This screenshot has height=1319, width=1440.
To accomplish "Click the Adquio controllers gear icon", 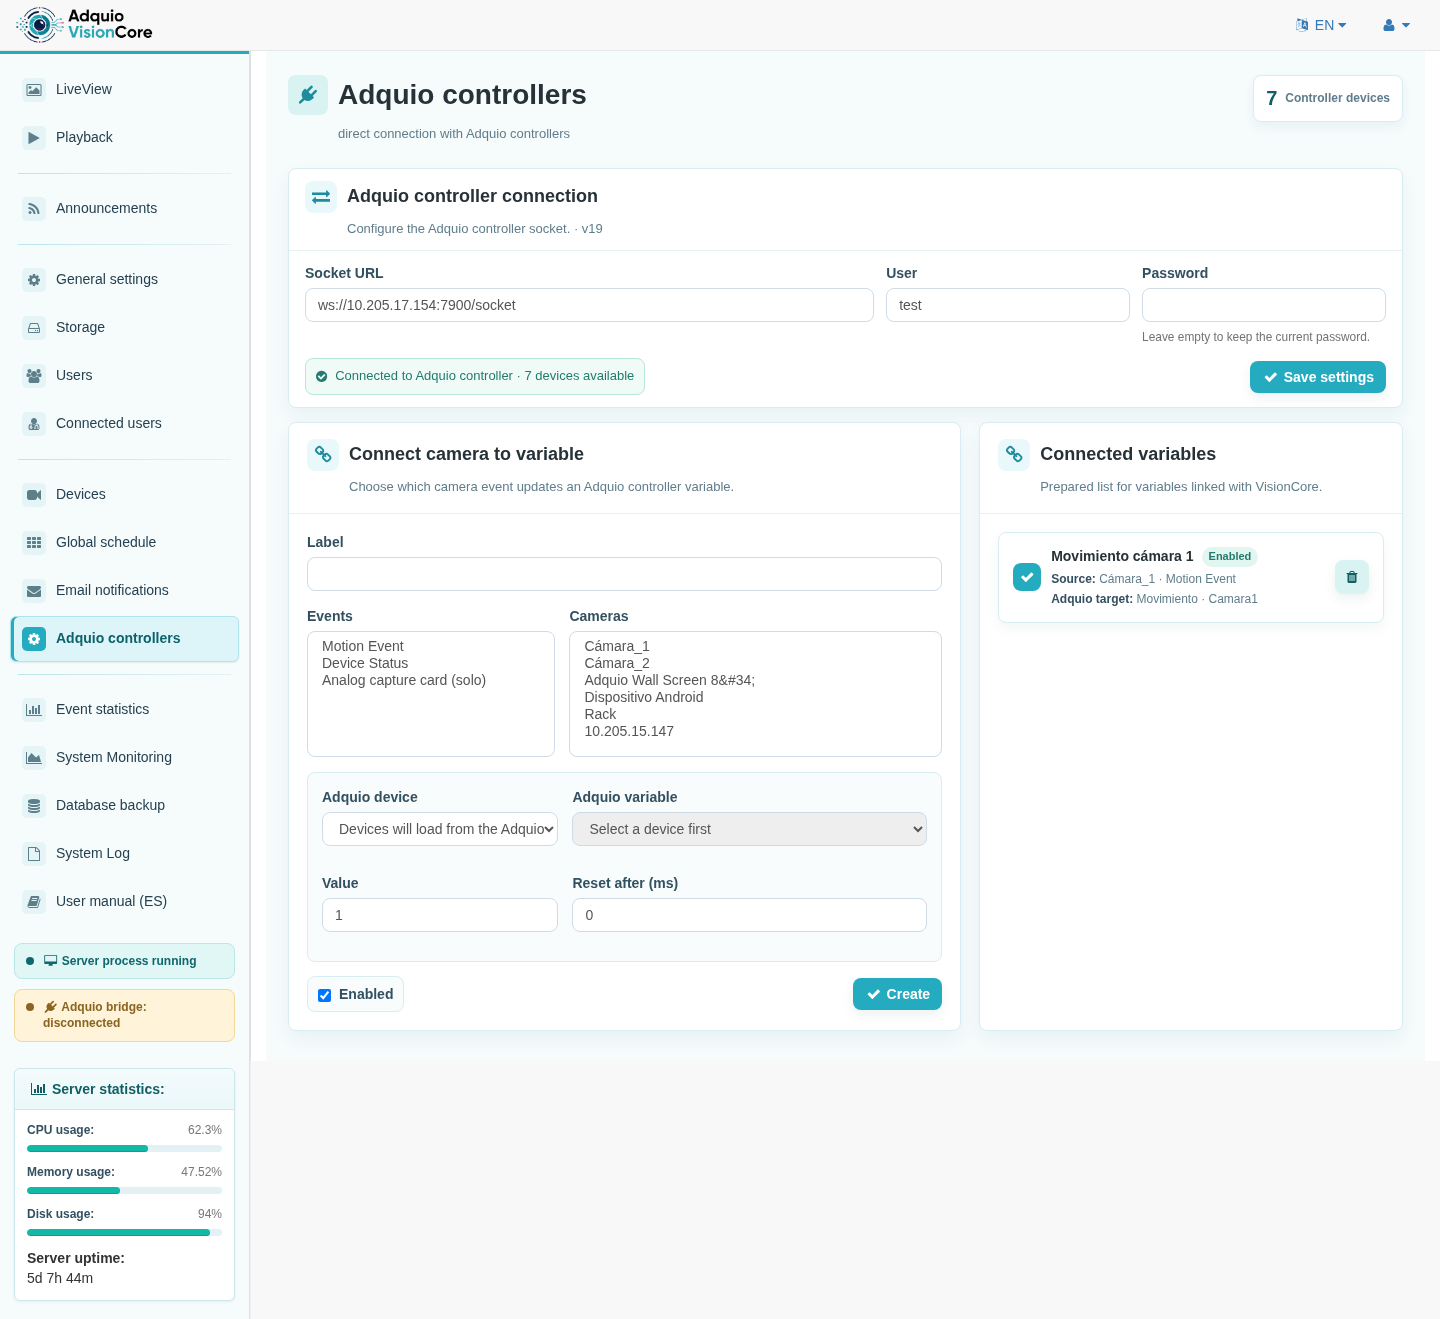I will pos(34,639).
